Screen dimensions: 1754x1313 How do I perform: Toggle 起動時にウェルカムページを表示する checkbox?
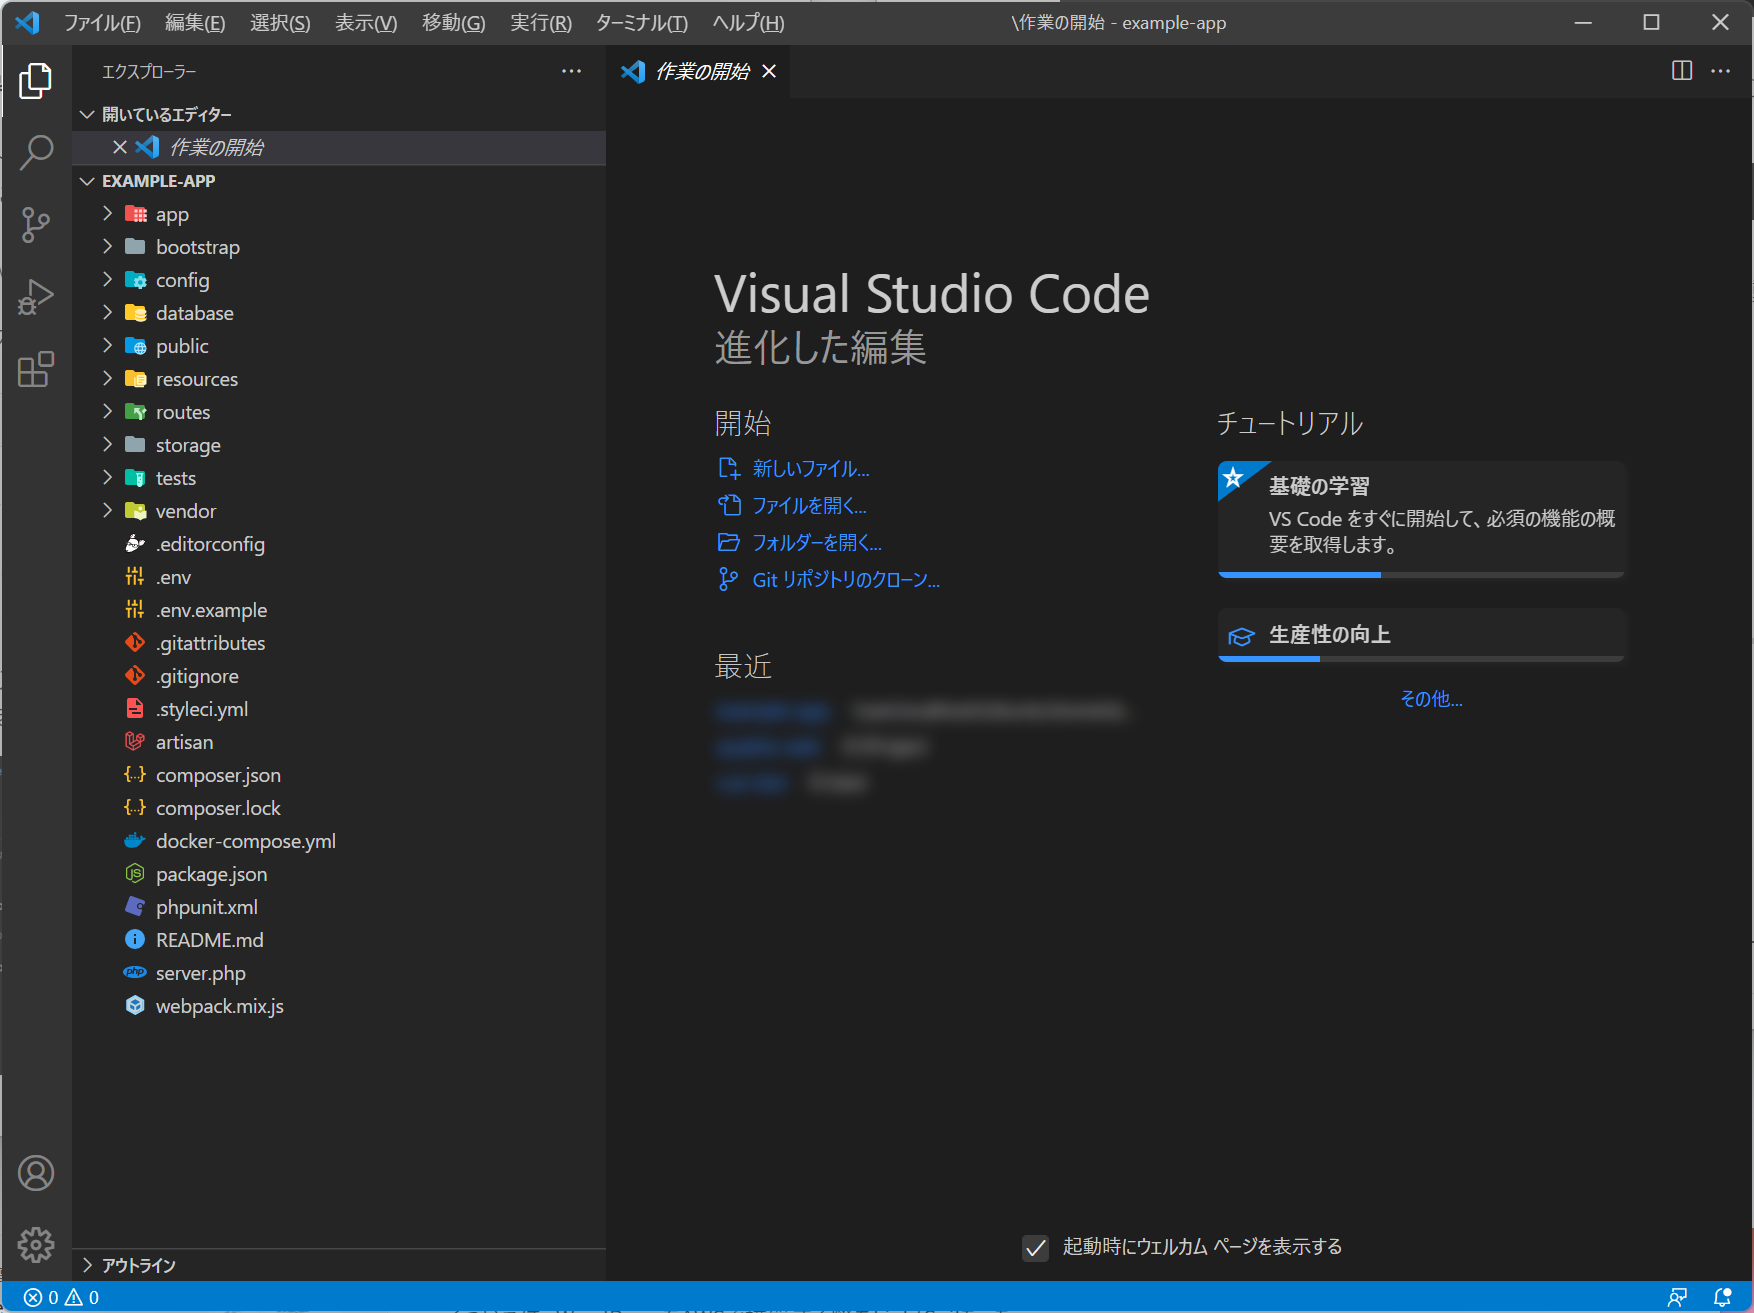1036,1247
